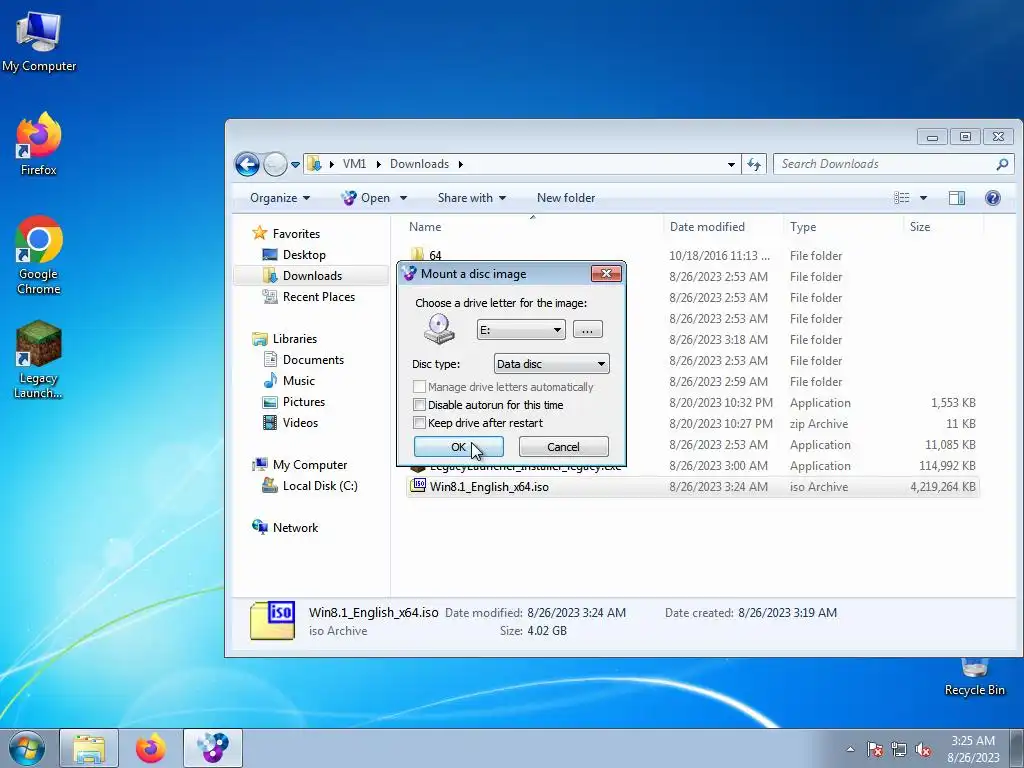Select Libraries in navigation pane
Image resolution: width=1024 pixels, height=768 pixels.
(x=295, y=338)
